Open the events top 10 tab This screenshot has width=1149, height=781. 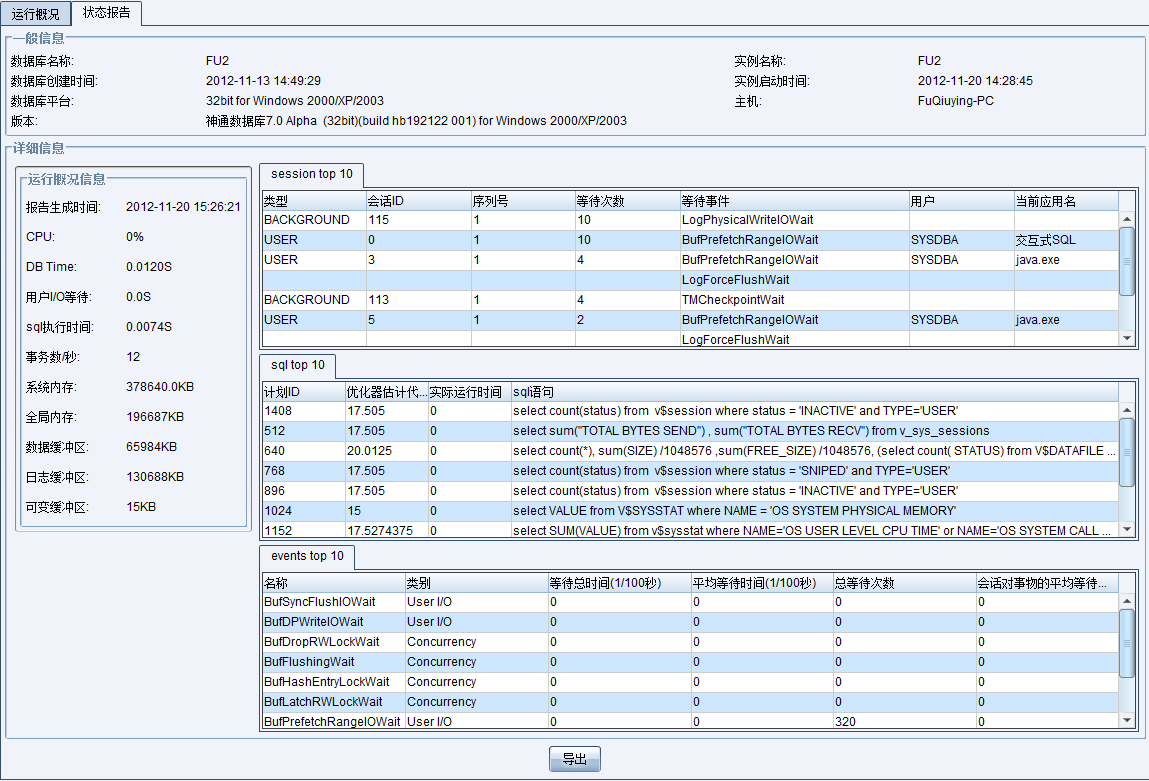(307, 556)
